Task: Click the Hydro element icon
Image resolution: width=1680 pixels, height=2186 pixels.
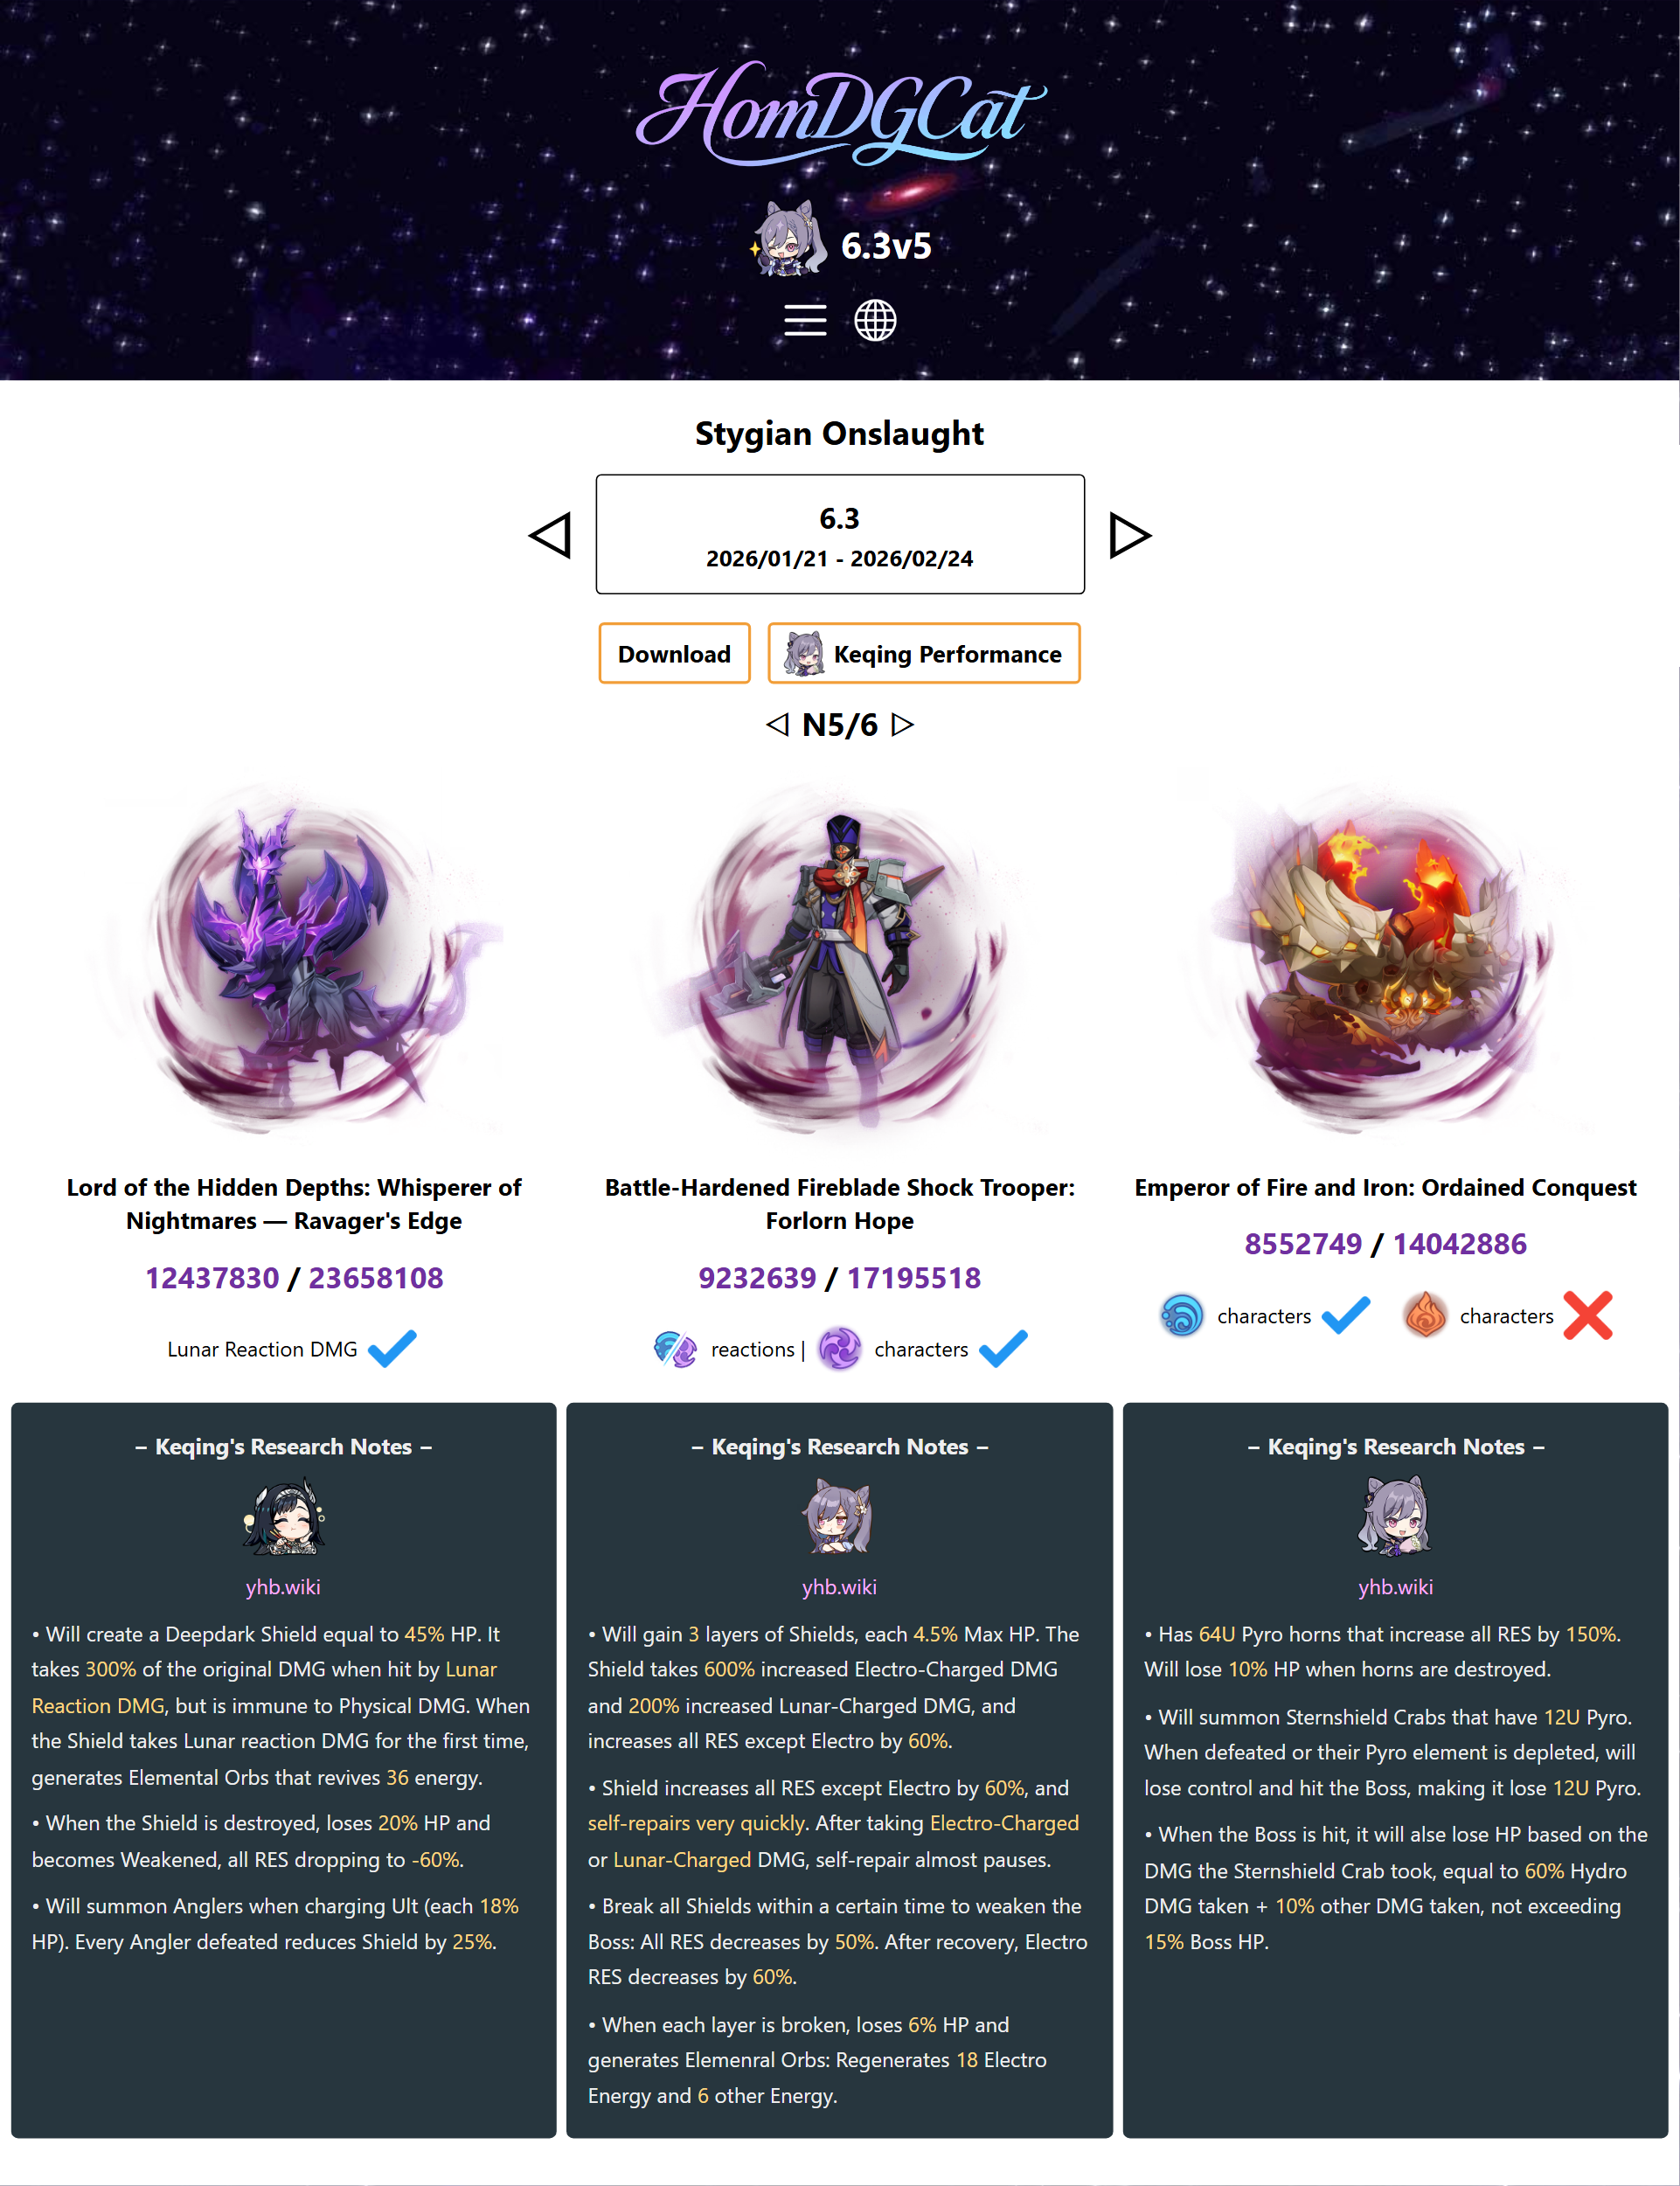Action: 1182,1315
